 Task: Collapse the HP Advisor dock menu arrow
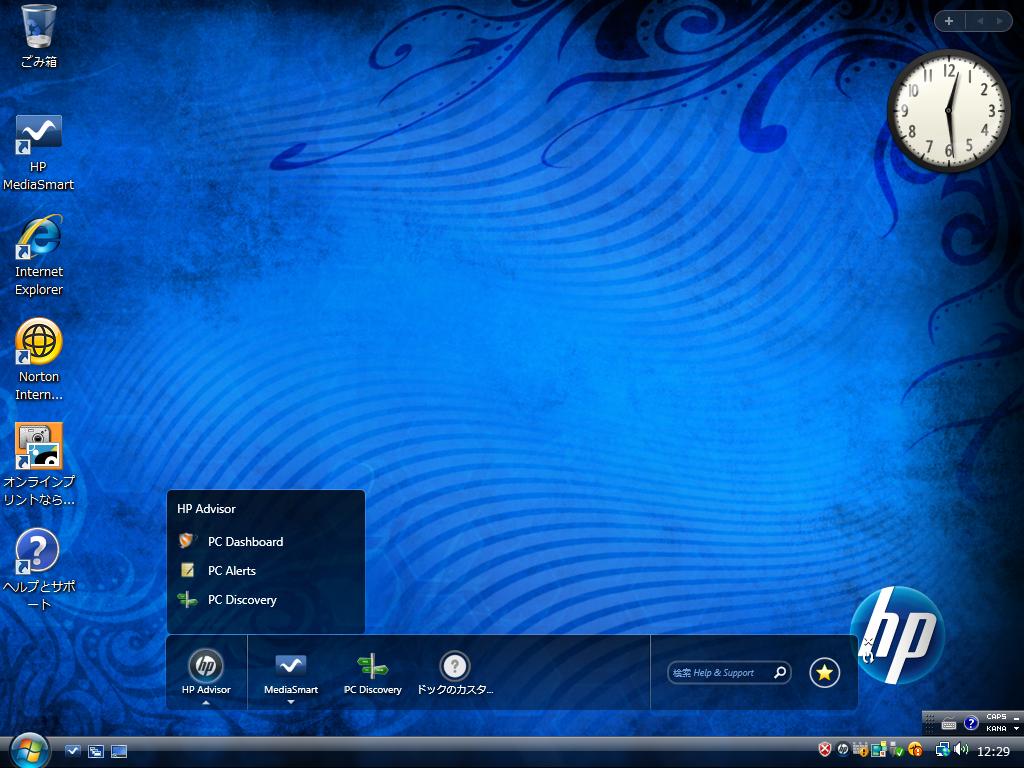pos(206,703)
